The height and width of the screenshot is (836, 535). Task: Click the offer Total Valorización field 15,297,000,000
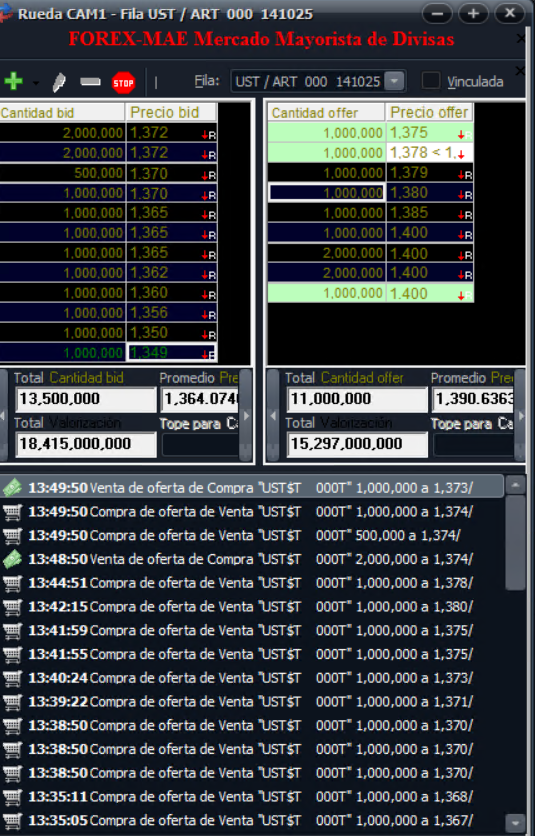coord(357,444)
